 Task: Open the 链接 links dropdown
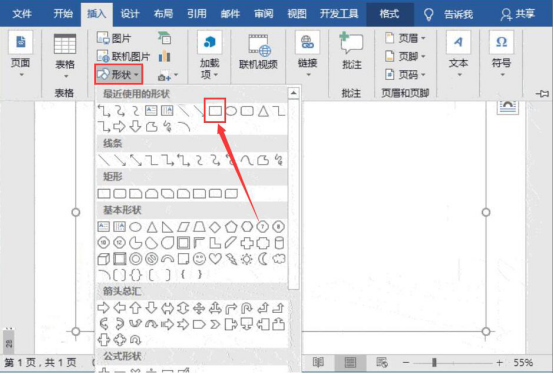[x=307, y=55]
